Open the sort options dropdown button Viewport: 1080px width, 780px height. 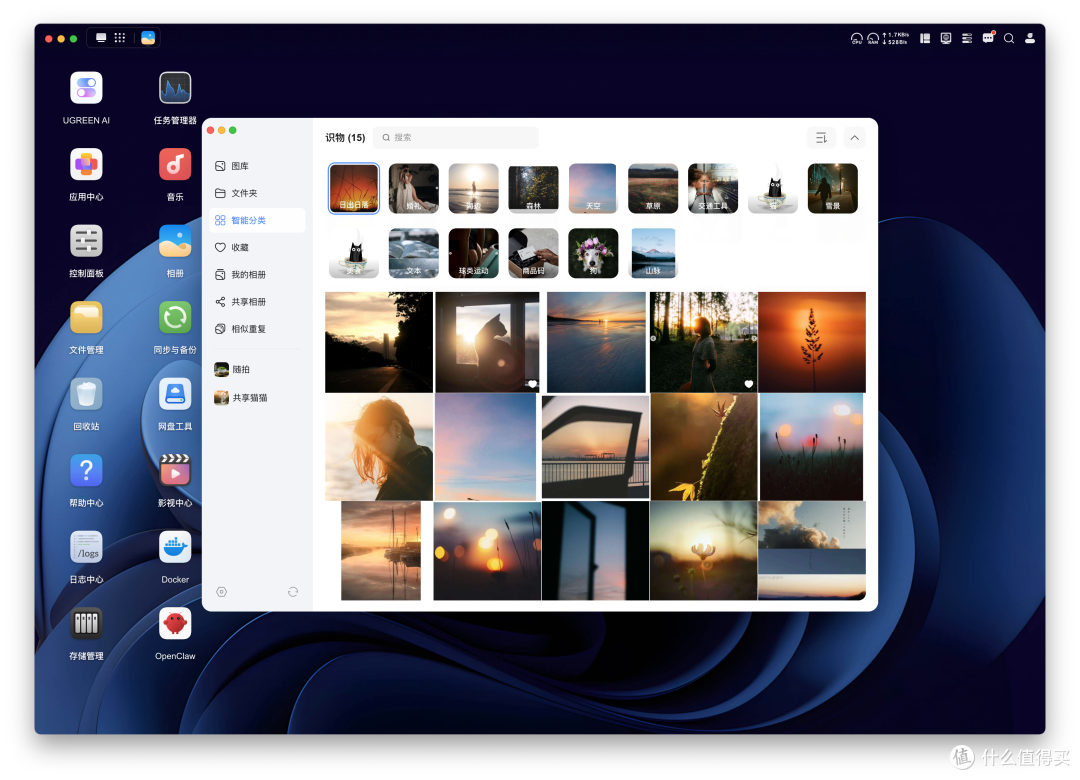(821, 138)
